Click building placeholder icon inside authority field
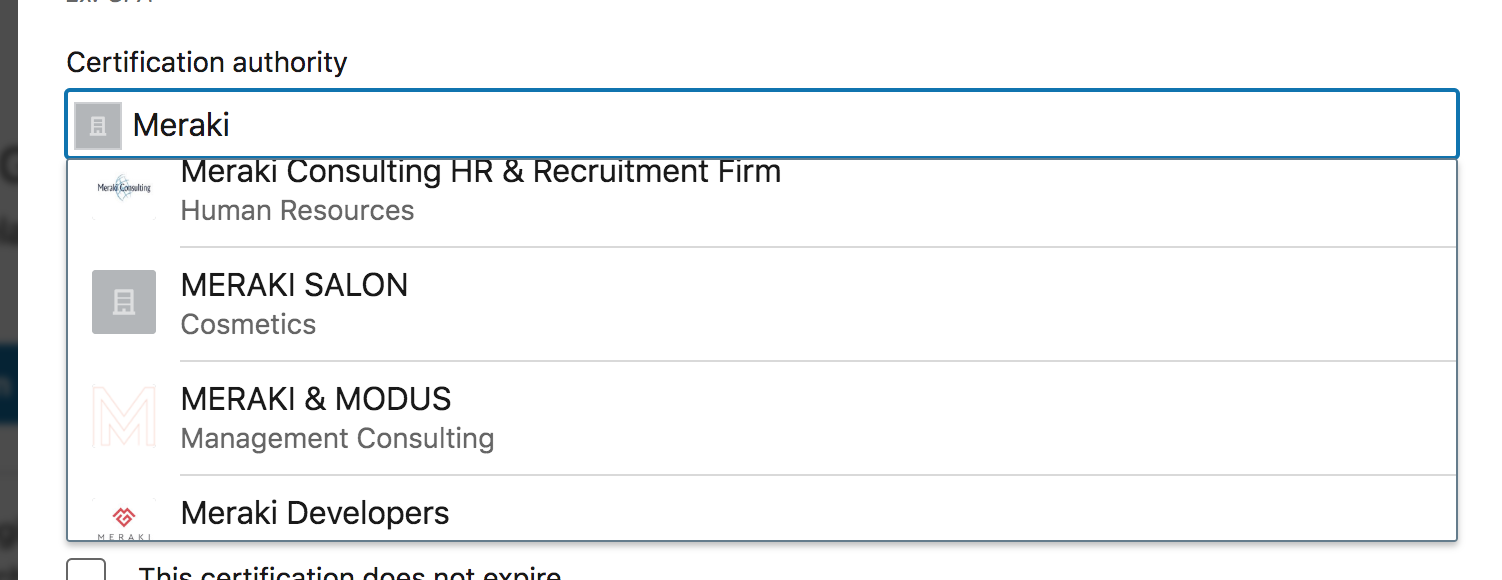The height and width of the screenshot is (580, 1502). (98, 126)
